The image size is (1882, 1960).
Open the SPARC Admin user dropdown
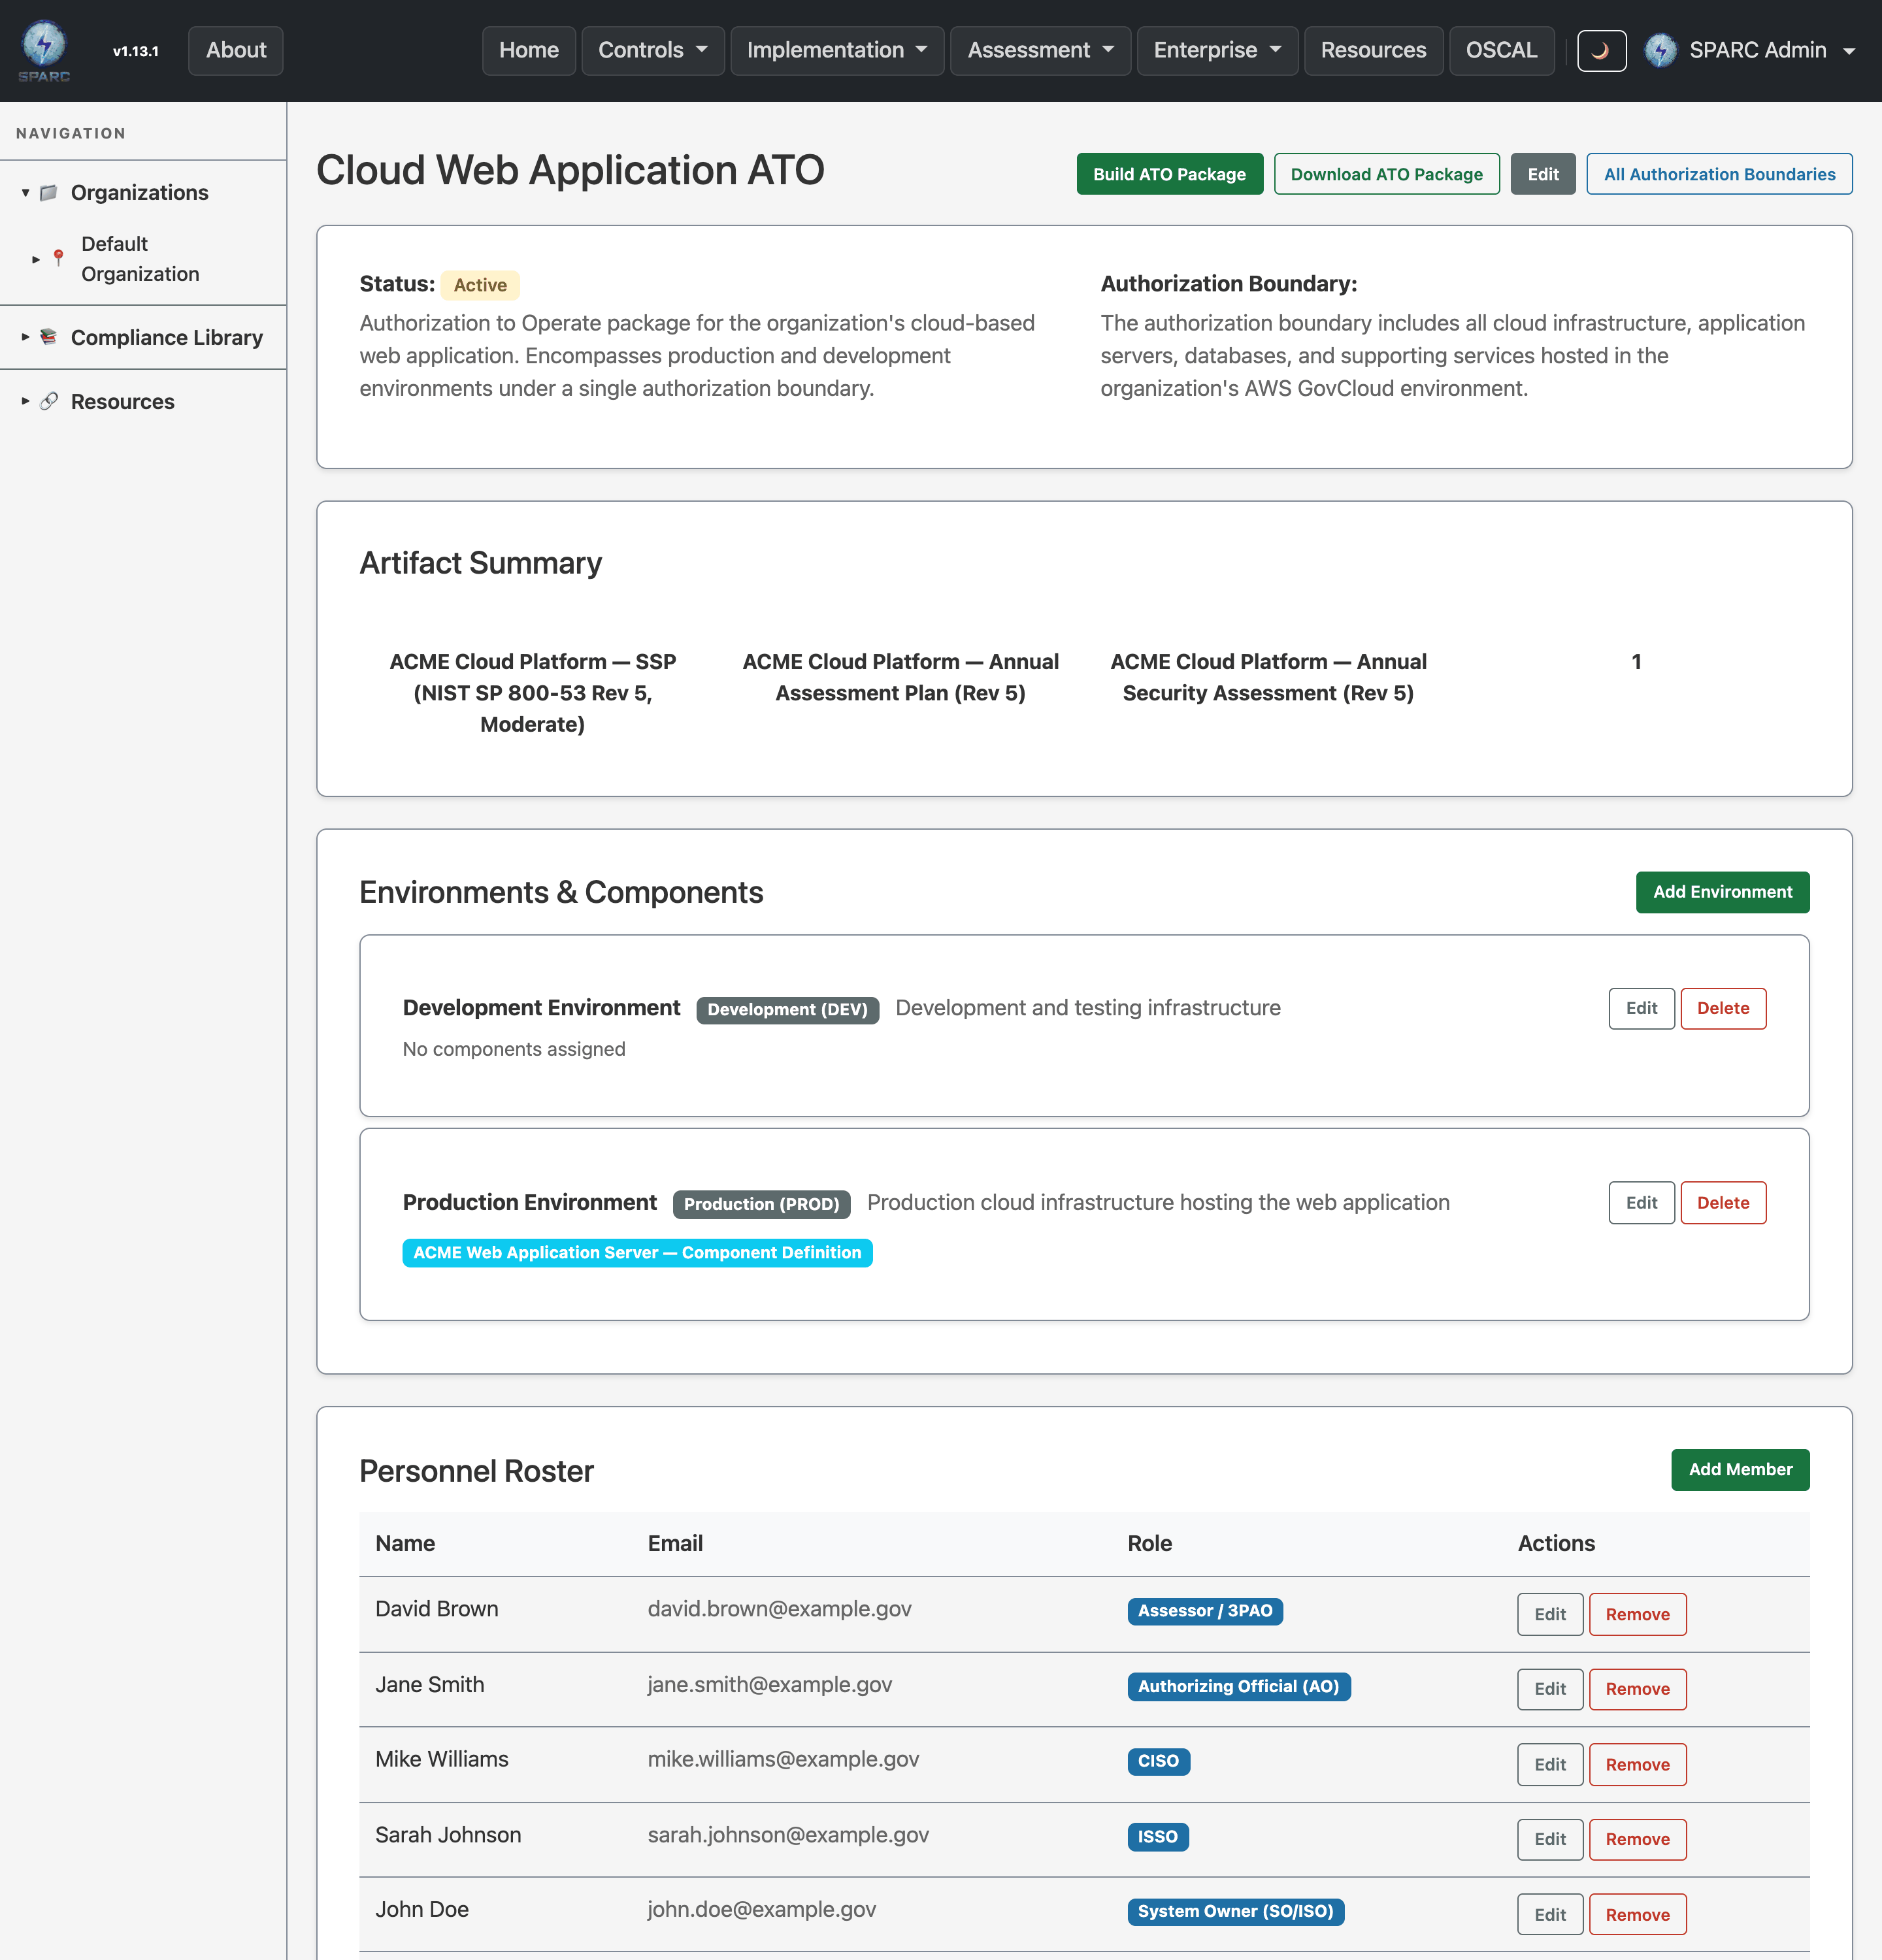click(x=1751, y=50)
